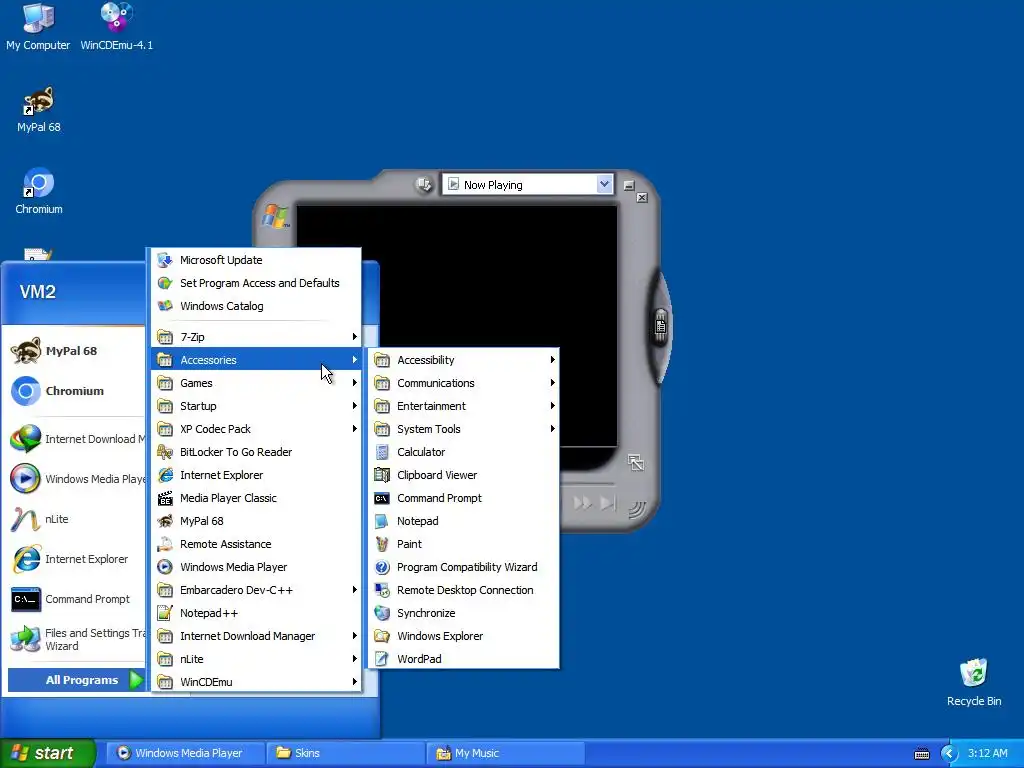
Task: Start Remote Assistance
Action: tap(257, 544)
